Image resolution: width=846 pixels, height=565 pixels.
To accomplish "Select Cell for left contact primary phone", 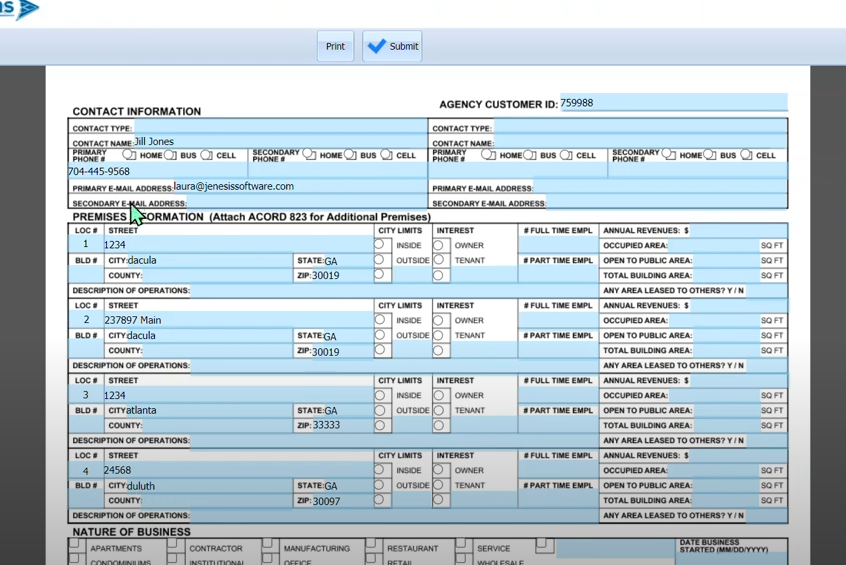I will 207,155.
